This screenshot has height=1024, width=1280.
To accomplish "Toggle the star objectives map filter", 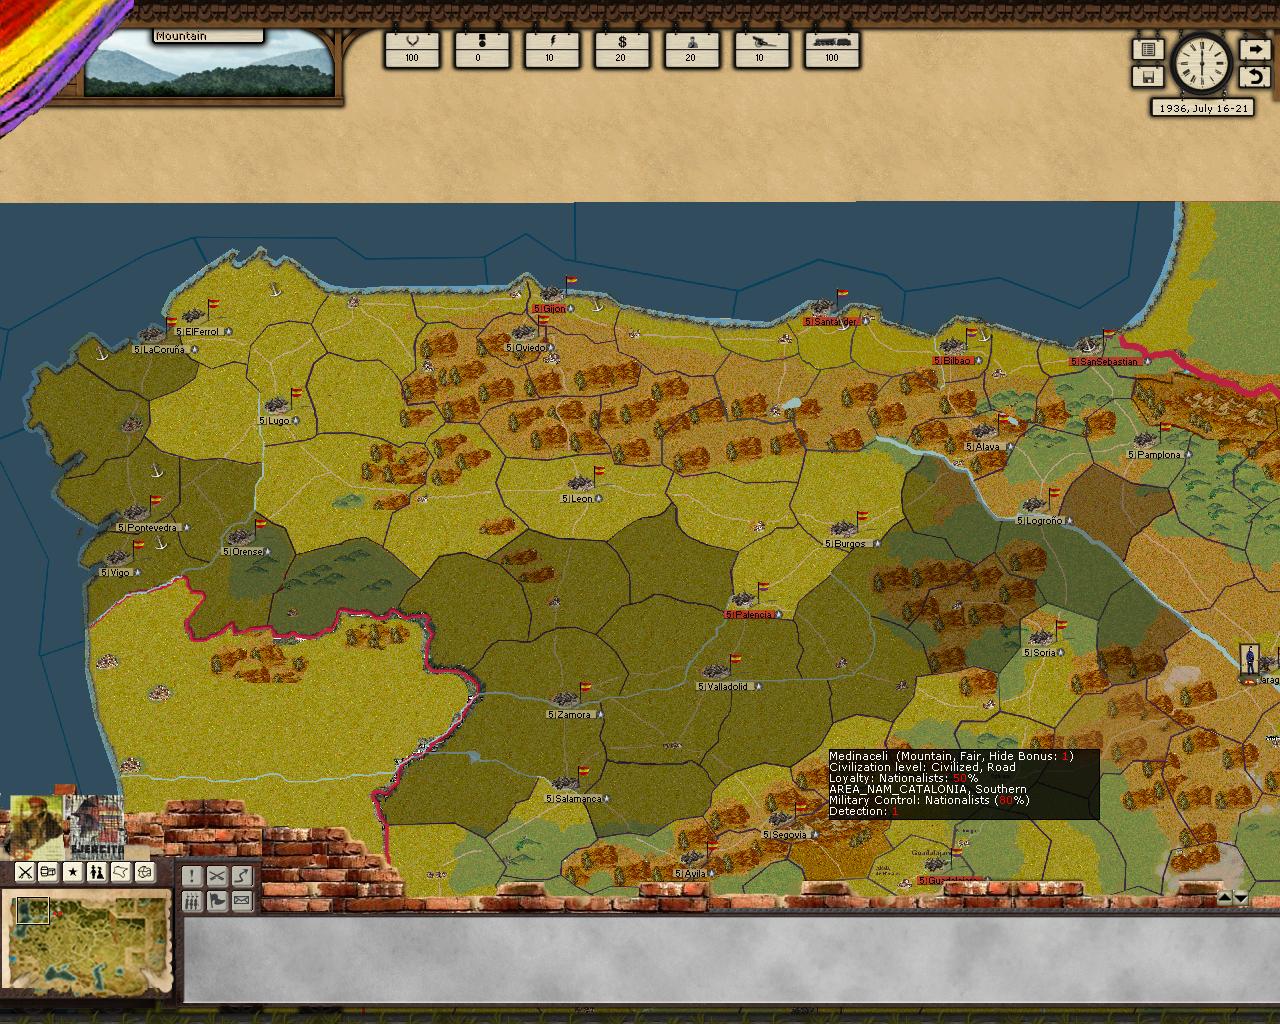I will pyautogui.click(x=73, y=872).
